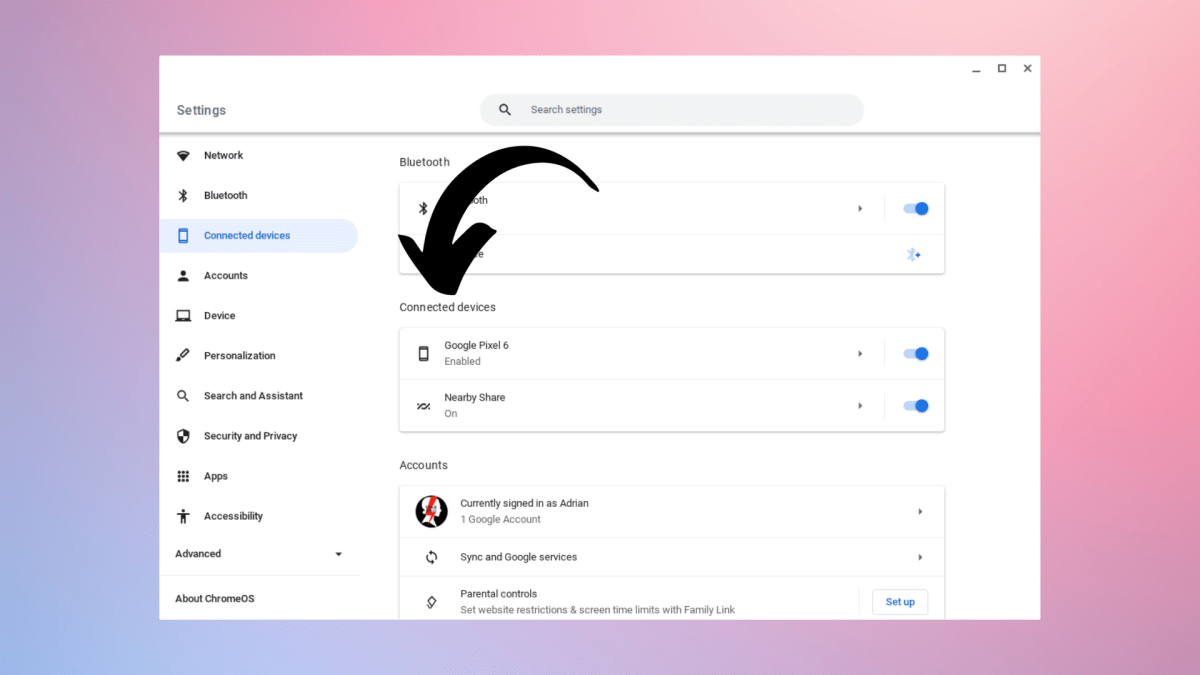
Task: Click the Sync and Google services sync icon
Action: (x=432, y=557)
